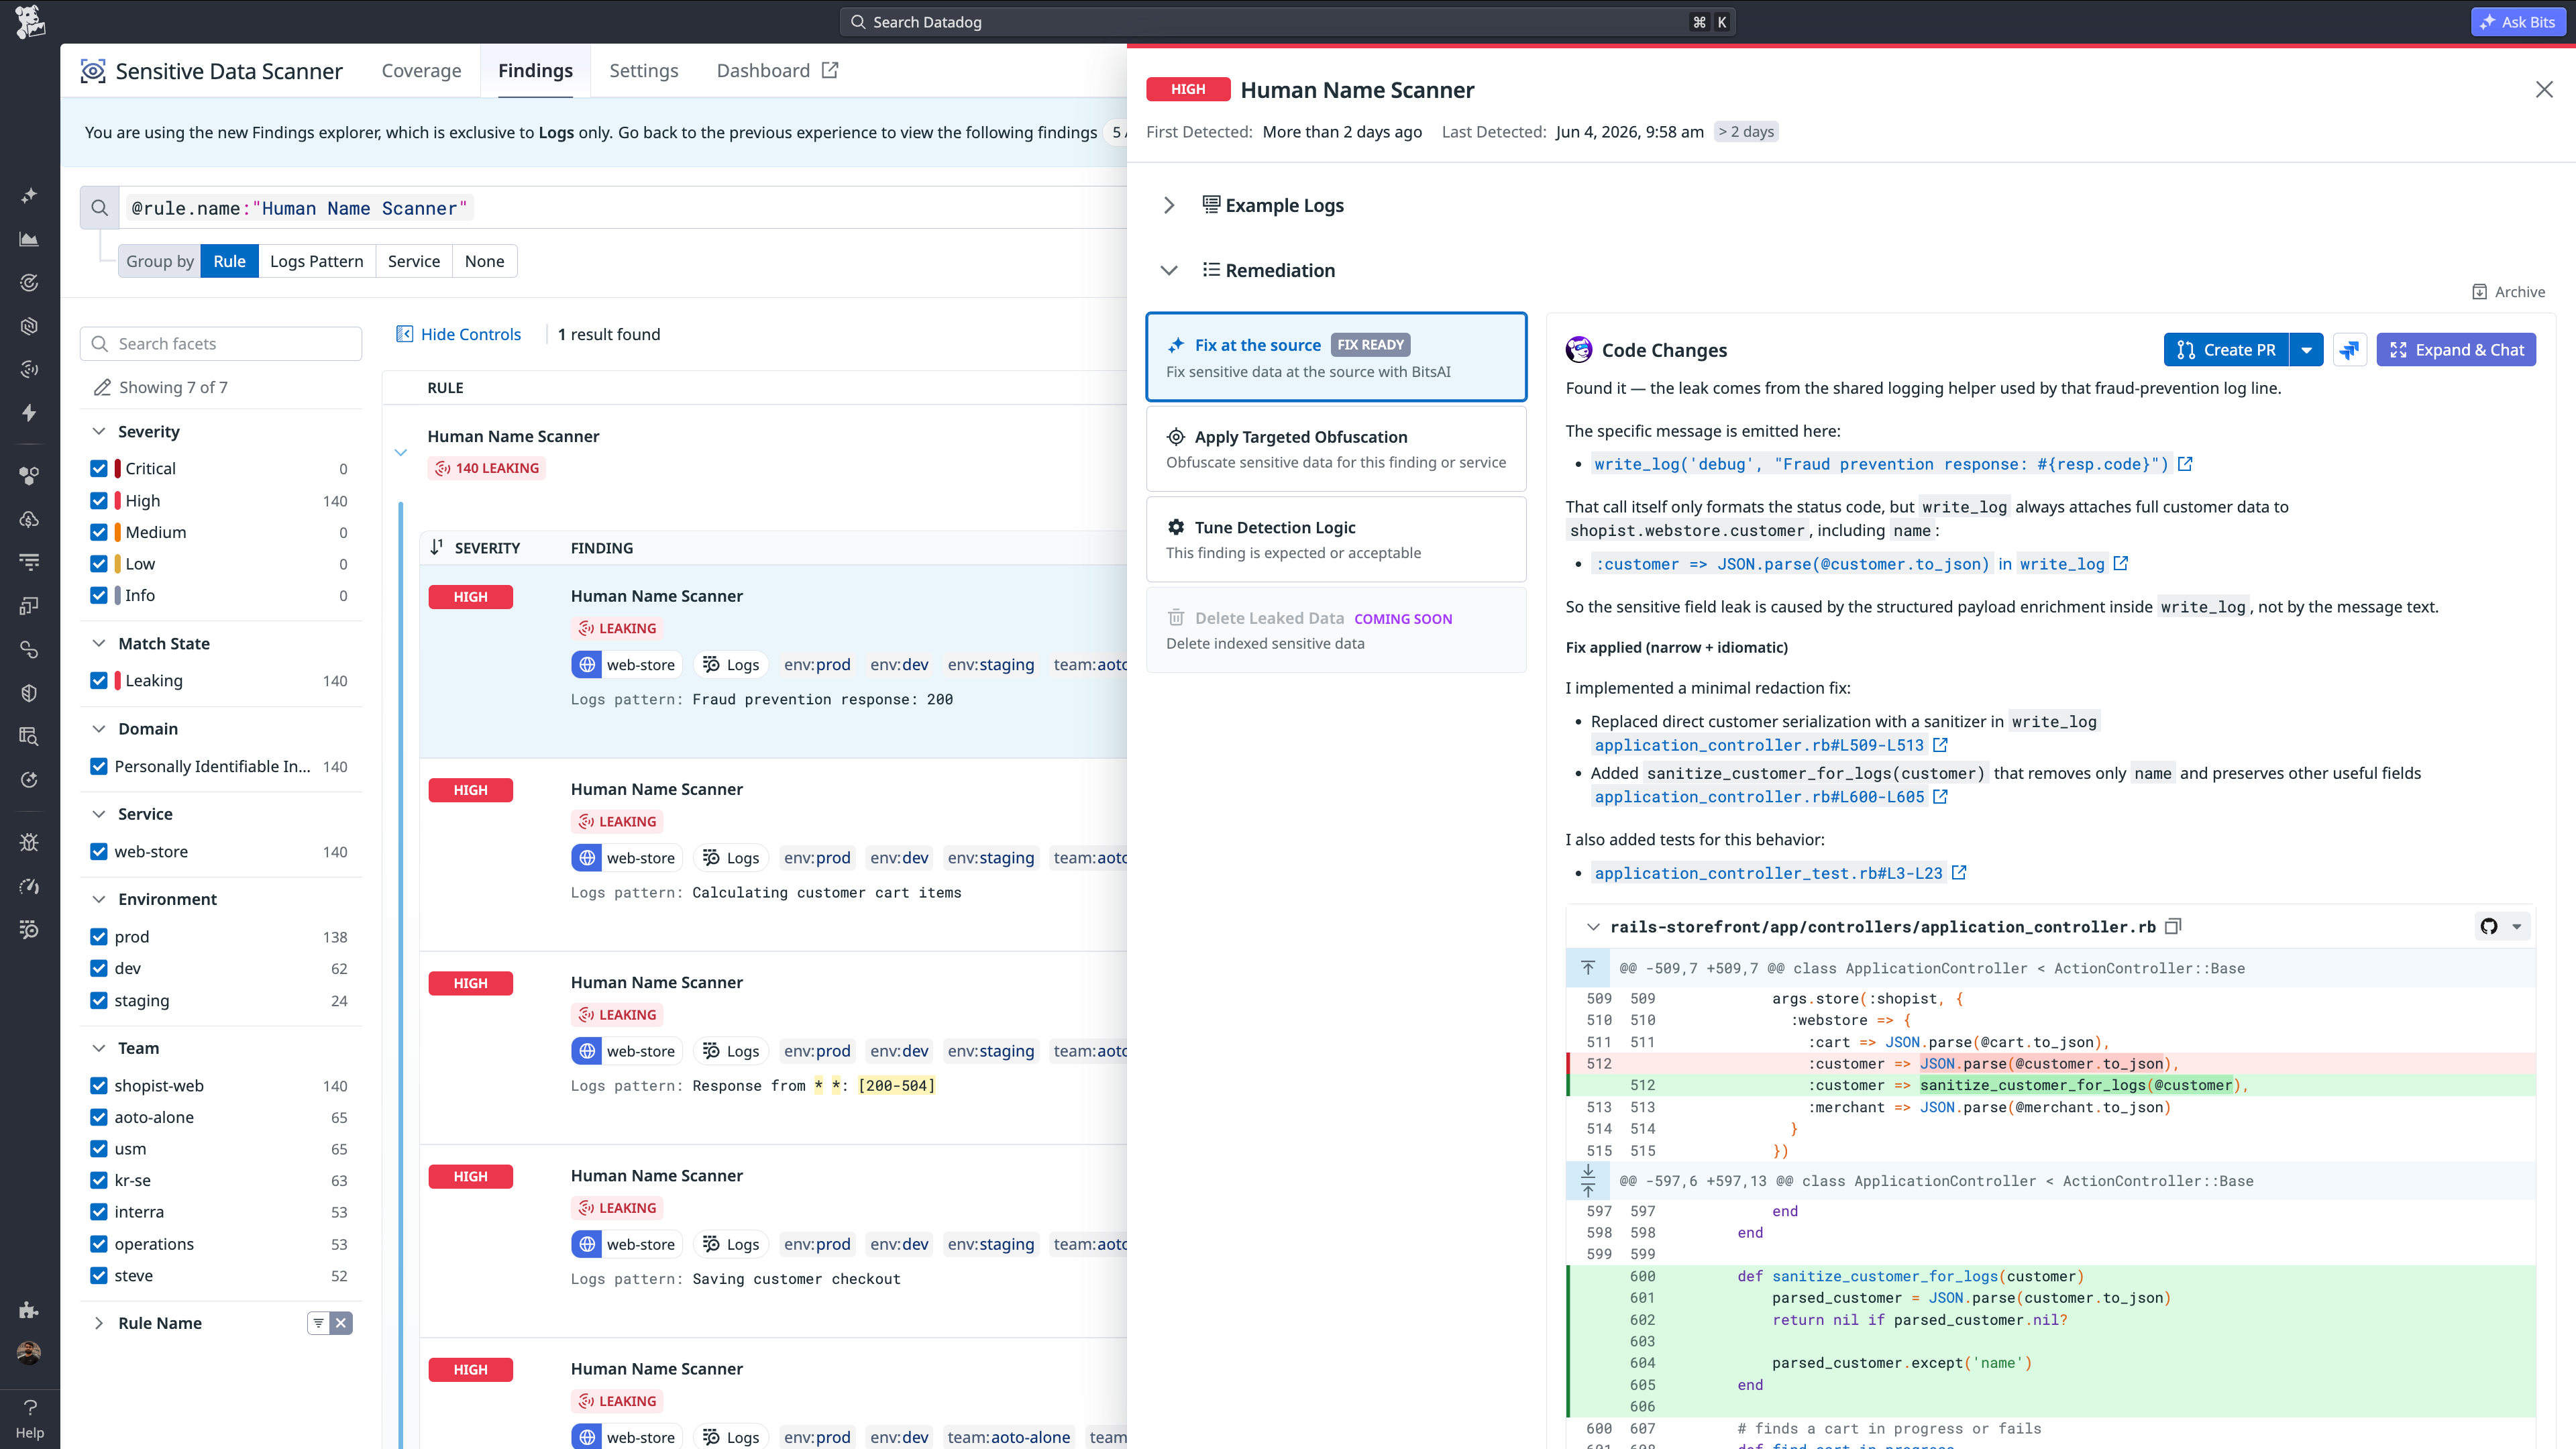Screen dimensions: 2576x1449
Task: Toggle the staging environment checkbox
Action: tap(99, 1000)
